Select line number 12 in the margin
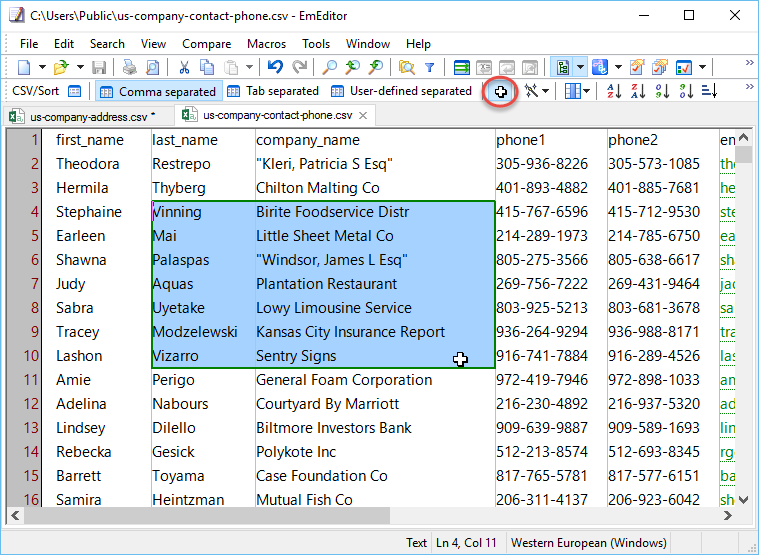 pyautogui.click(x=30, y=404)
